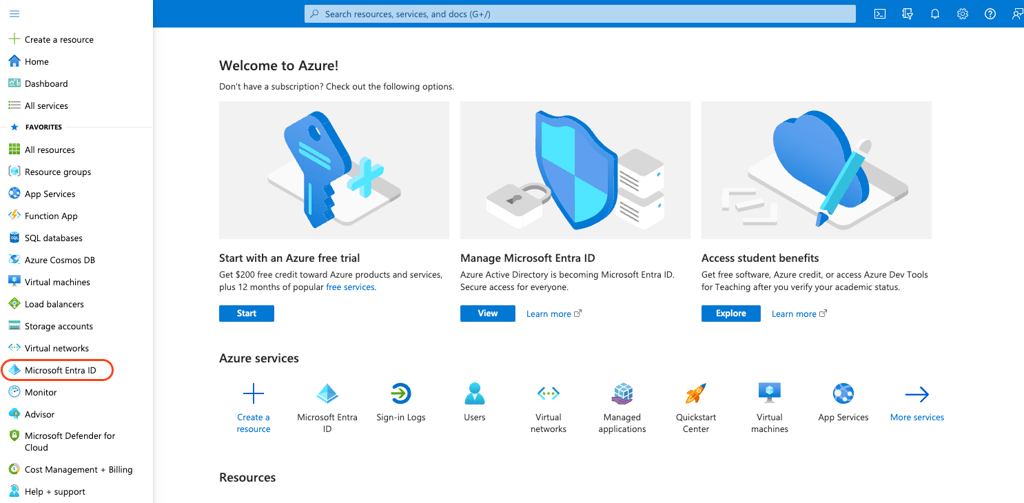This screenshot has width=1024, height=503.
Task: Open notifications bell in top bar
Action: [935, 14]
